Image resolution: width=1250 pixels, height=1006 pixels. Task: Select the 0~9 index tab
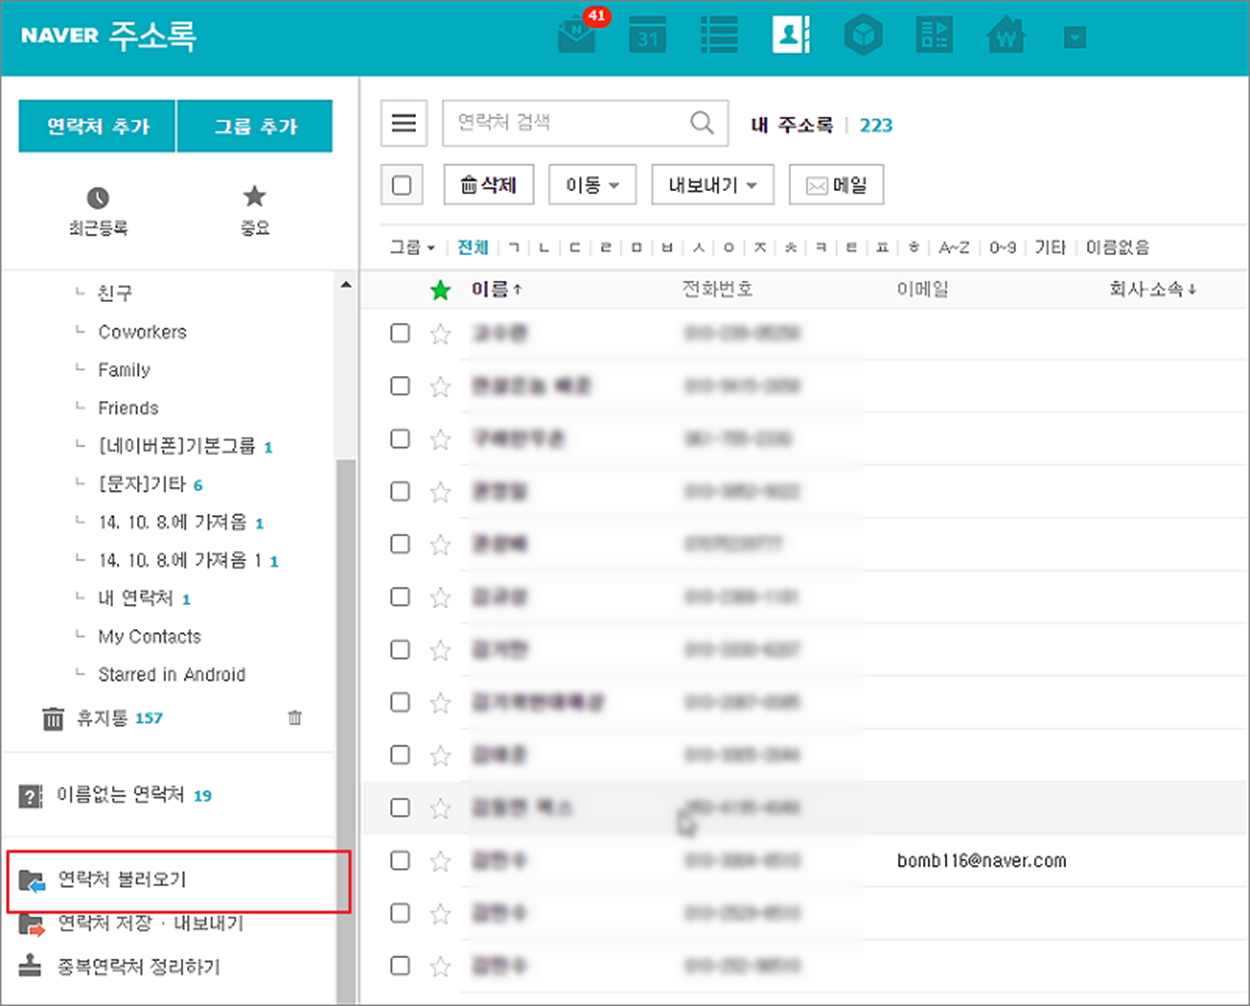[1003, 247]
